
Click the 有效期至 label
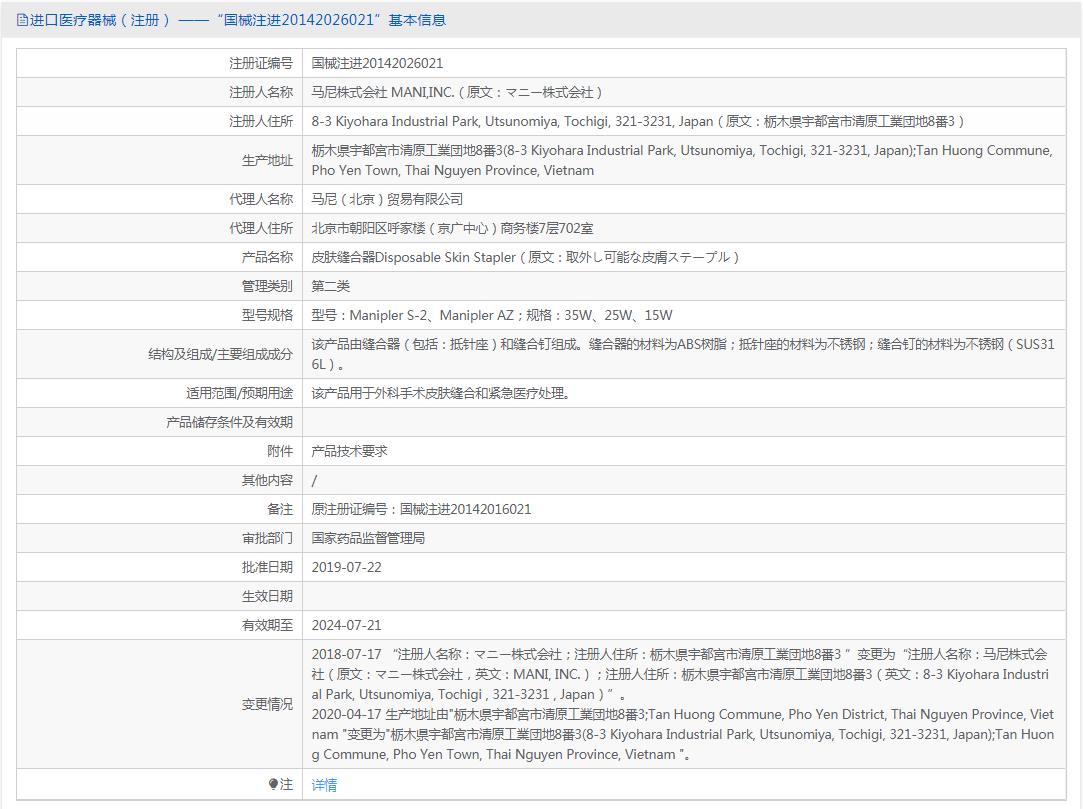(267, 625)
